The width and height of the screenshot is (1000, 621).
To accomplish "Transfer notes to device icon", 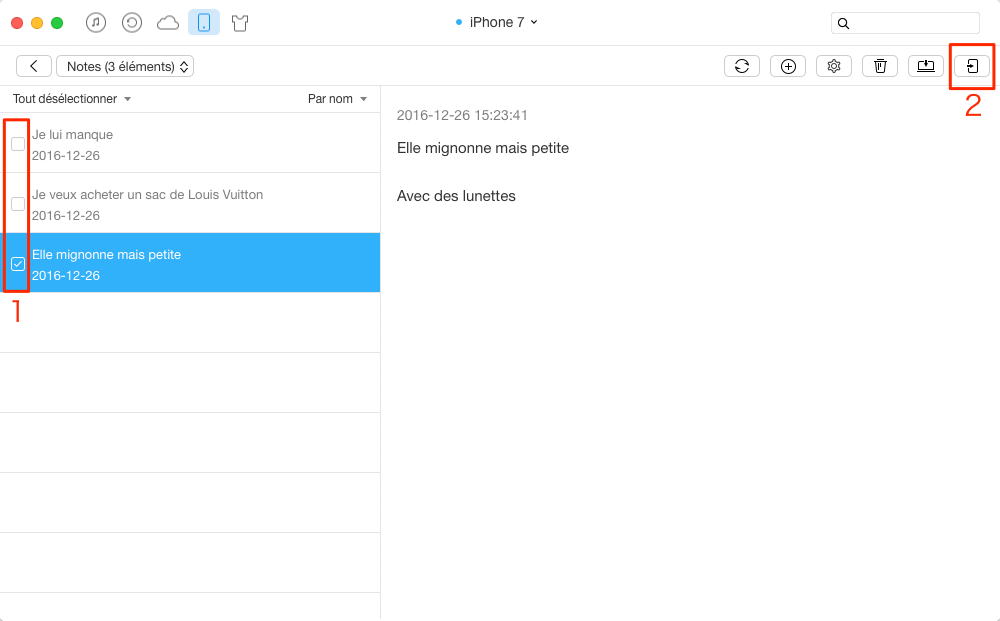I will coord(972,66).
